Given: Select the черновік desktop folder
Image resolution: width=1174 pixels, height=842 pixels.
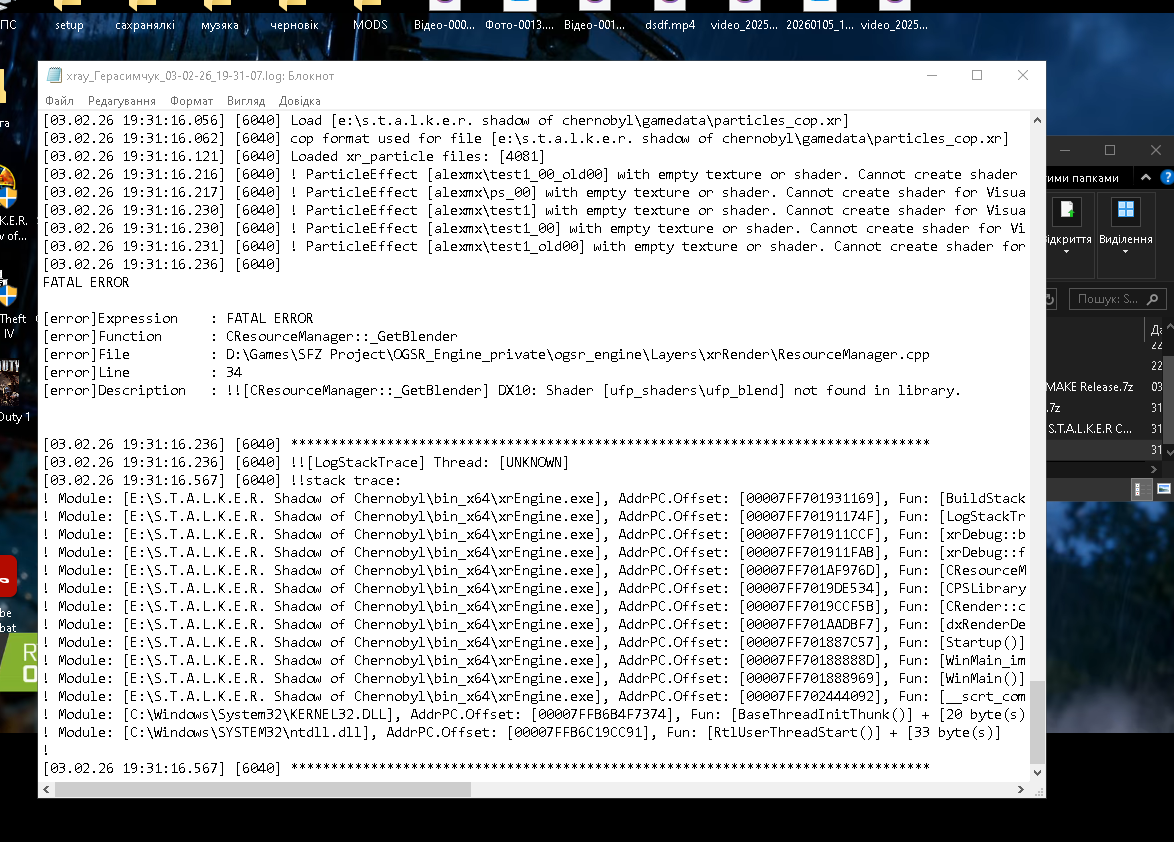Looking at the screenshot, I should pyautogui.click(x=294, y=15).
